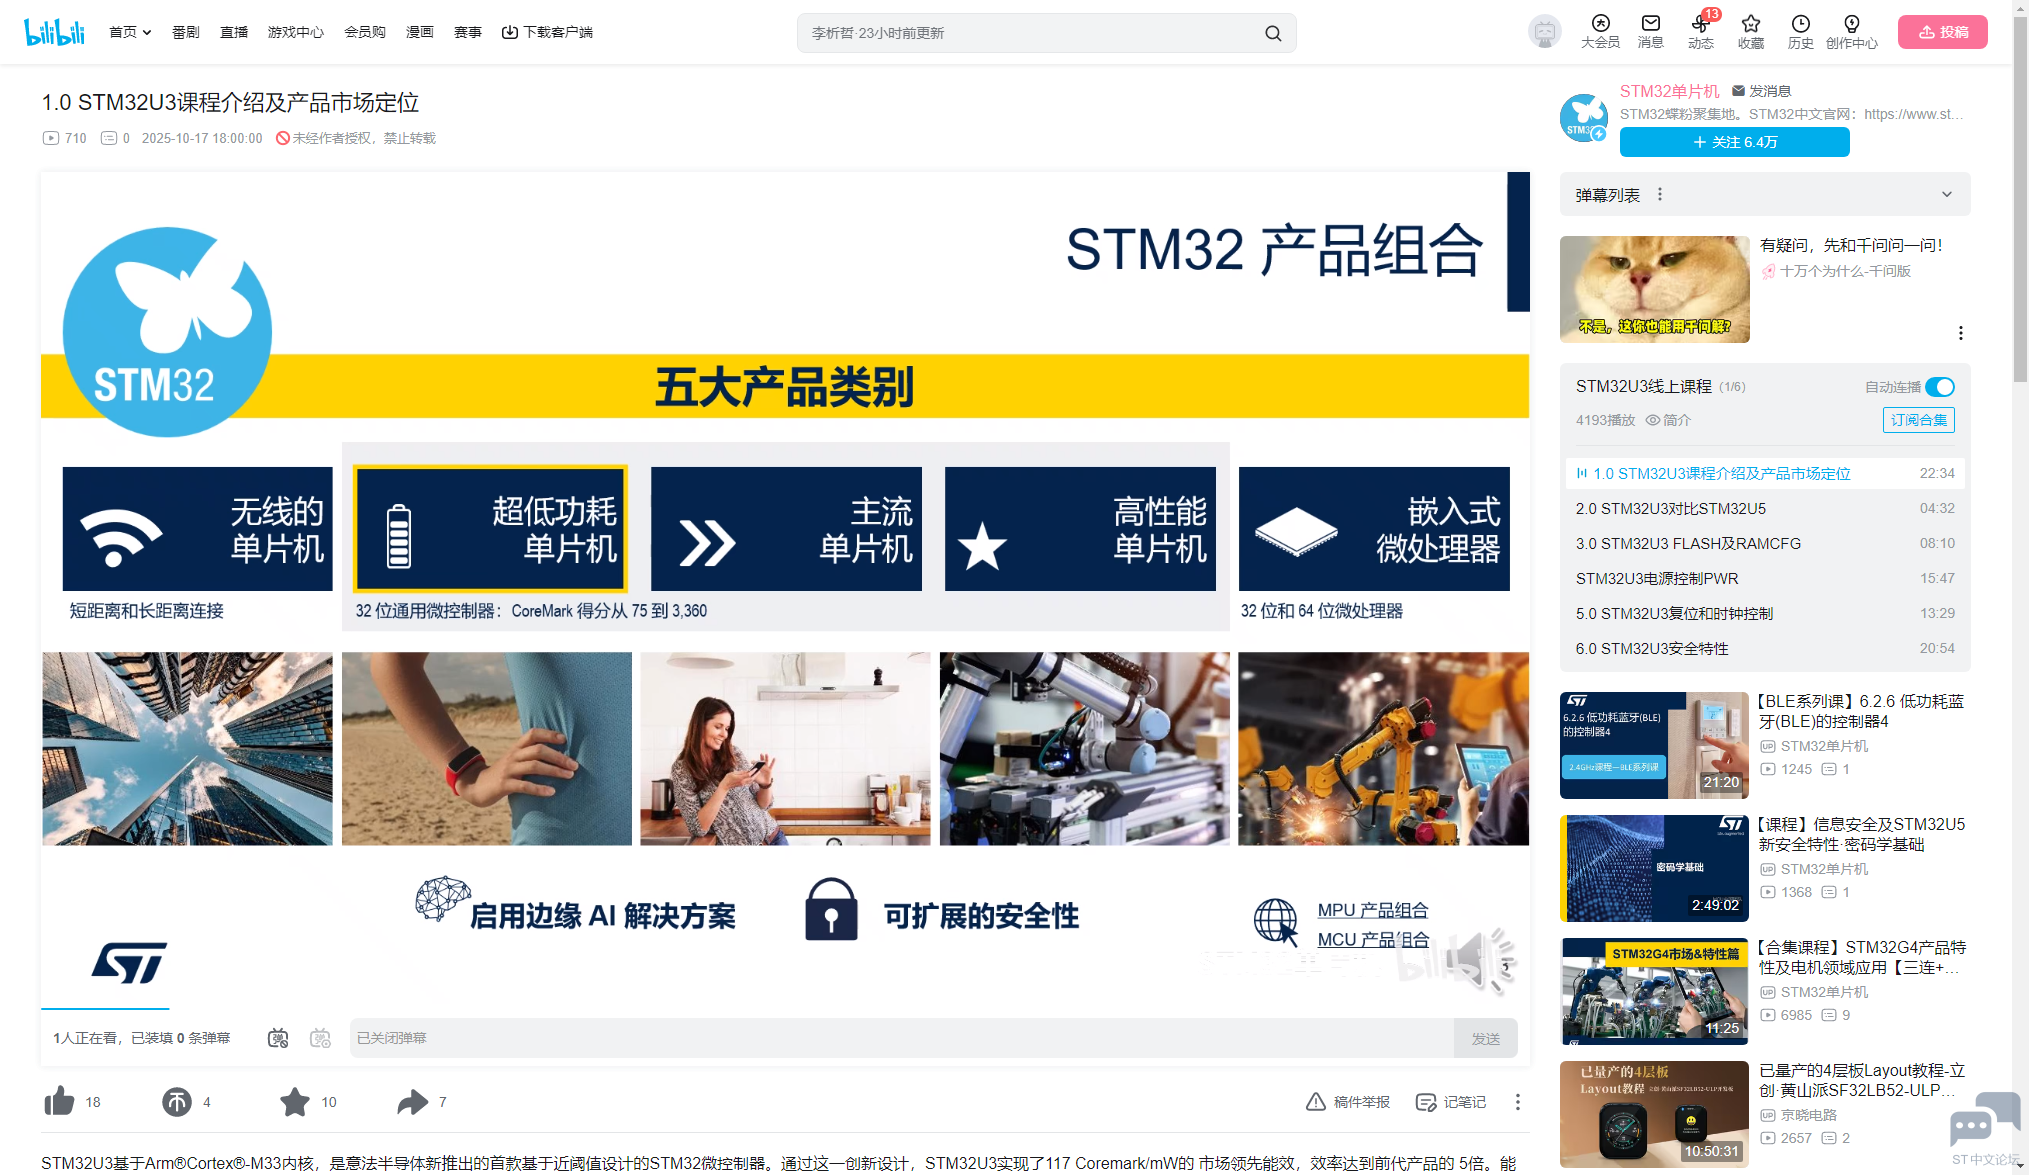Open 4层板Layout教程 video thumbnail
Image resolution: width=2029 pixels, height=1175 pixels.
click(x=1654, y=1114)
